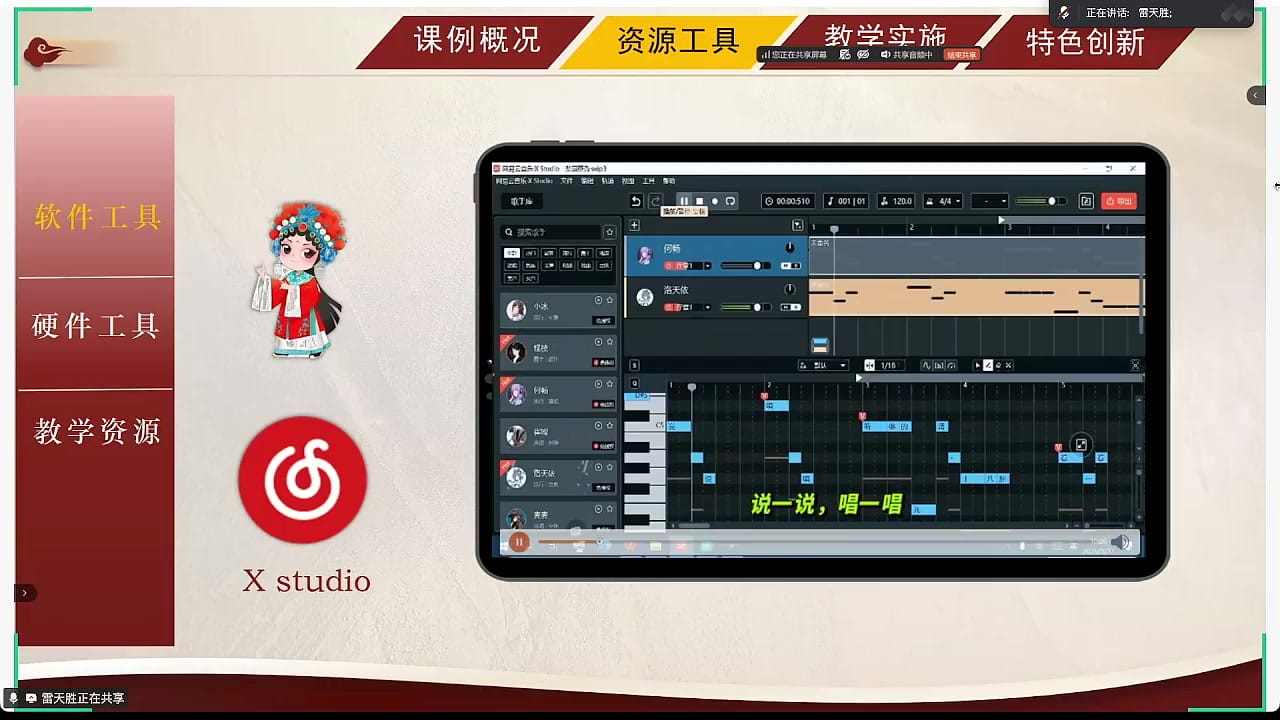Pause playback in the X Studio transport
The image size is (1280, 720).
[684, 201]
